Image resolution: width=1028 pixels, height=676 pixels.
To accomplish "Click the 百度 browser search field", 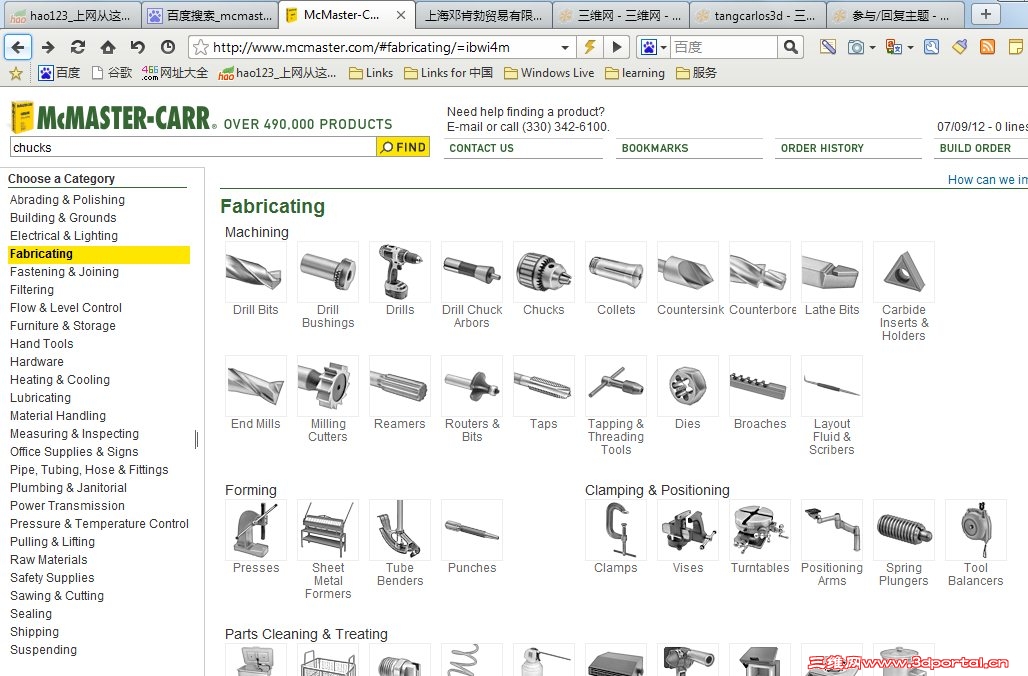I will pos(723,47).
